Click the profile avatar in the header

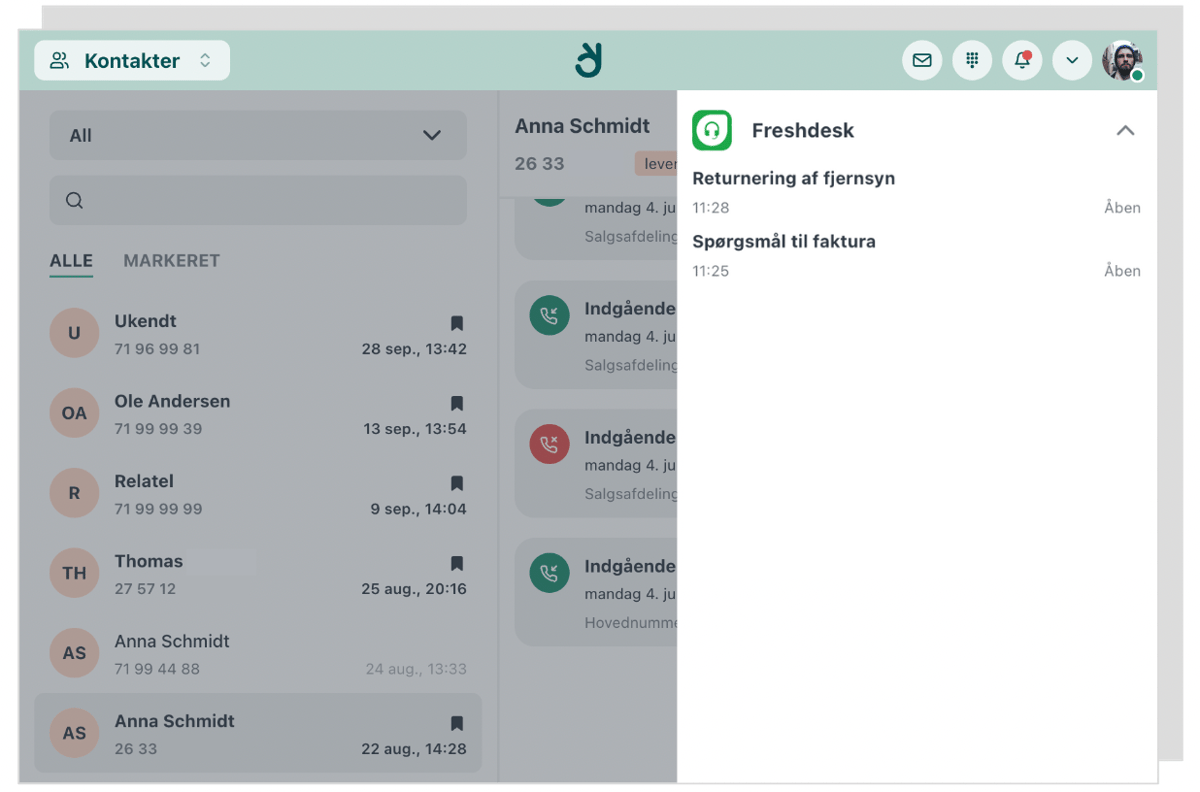[1122, 60]
